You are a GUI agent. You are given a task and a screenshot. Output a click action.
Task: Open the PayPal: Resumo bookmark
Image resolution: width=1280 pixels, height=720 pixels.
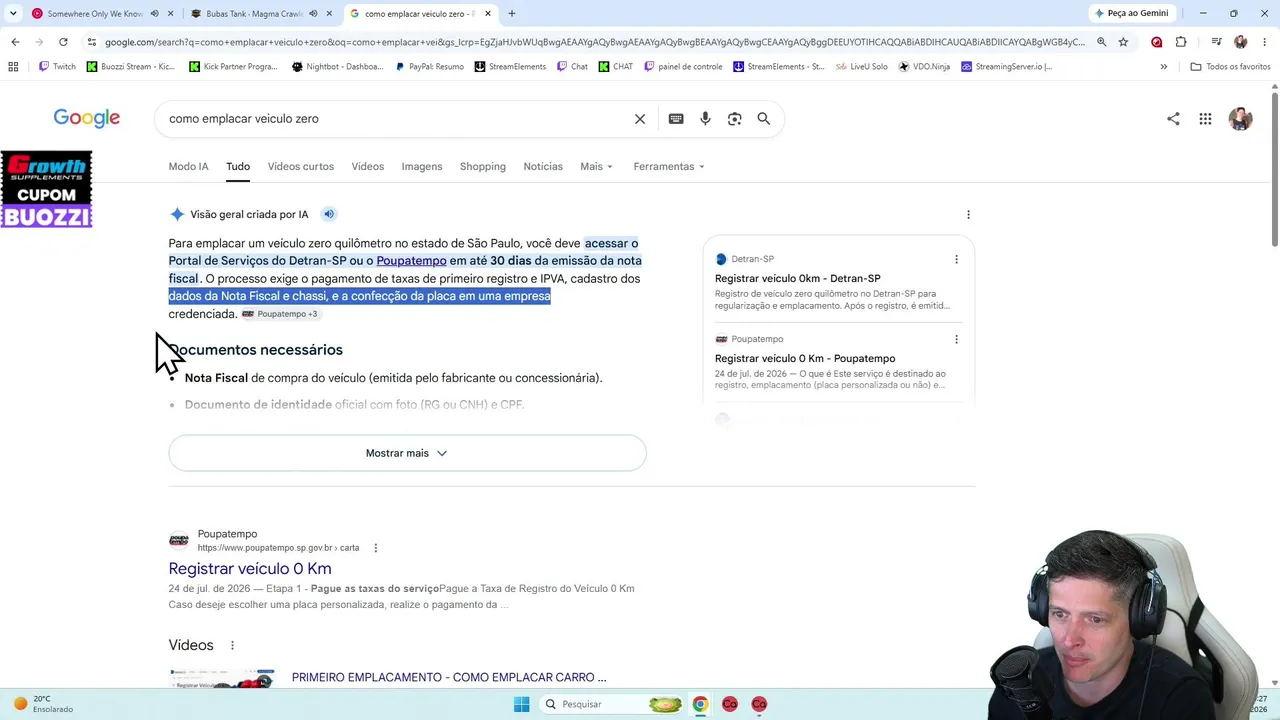point(429,67)
